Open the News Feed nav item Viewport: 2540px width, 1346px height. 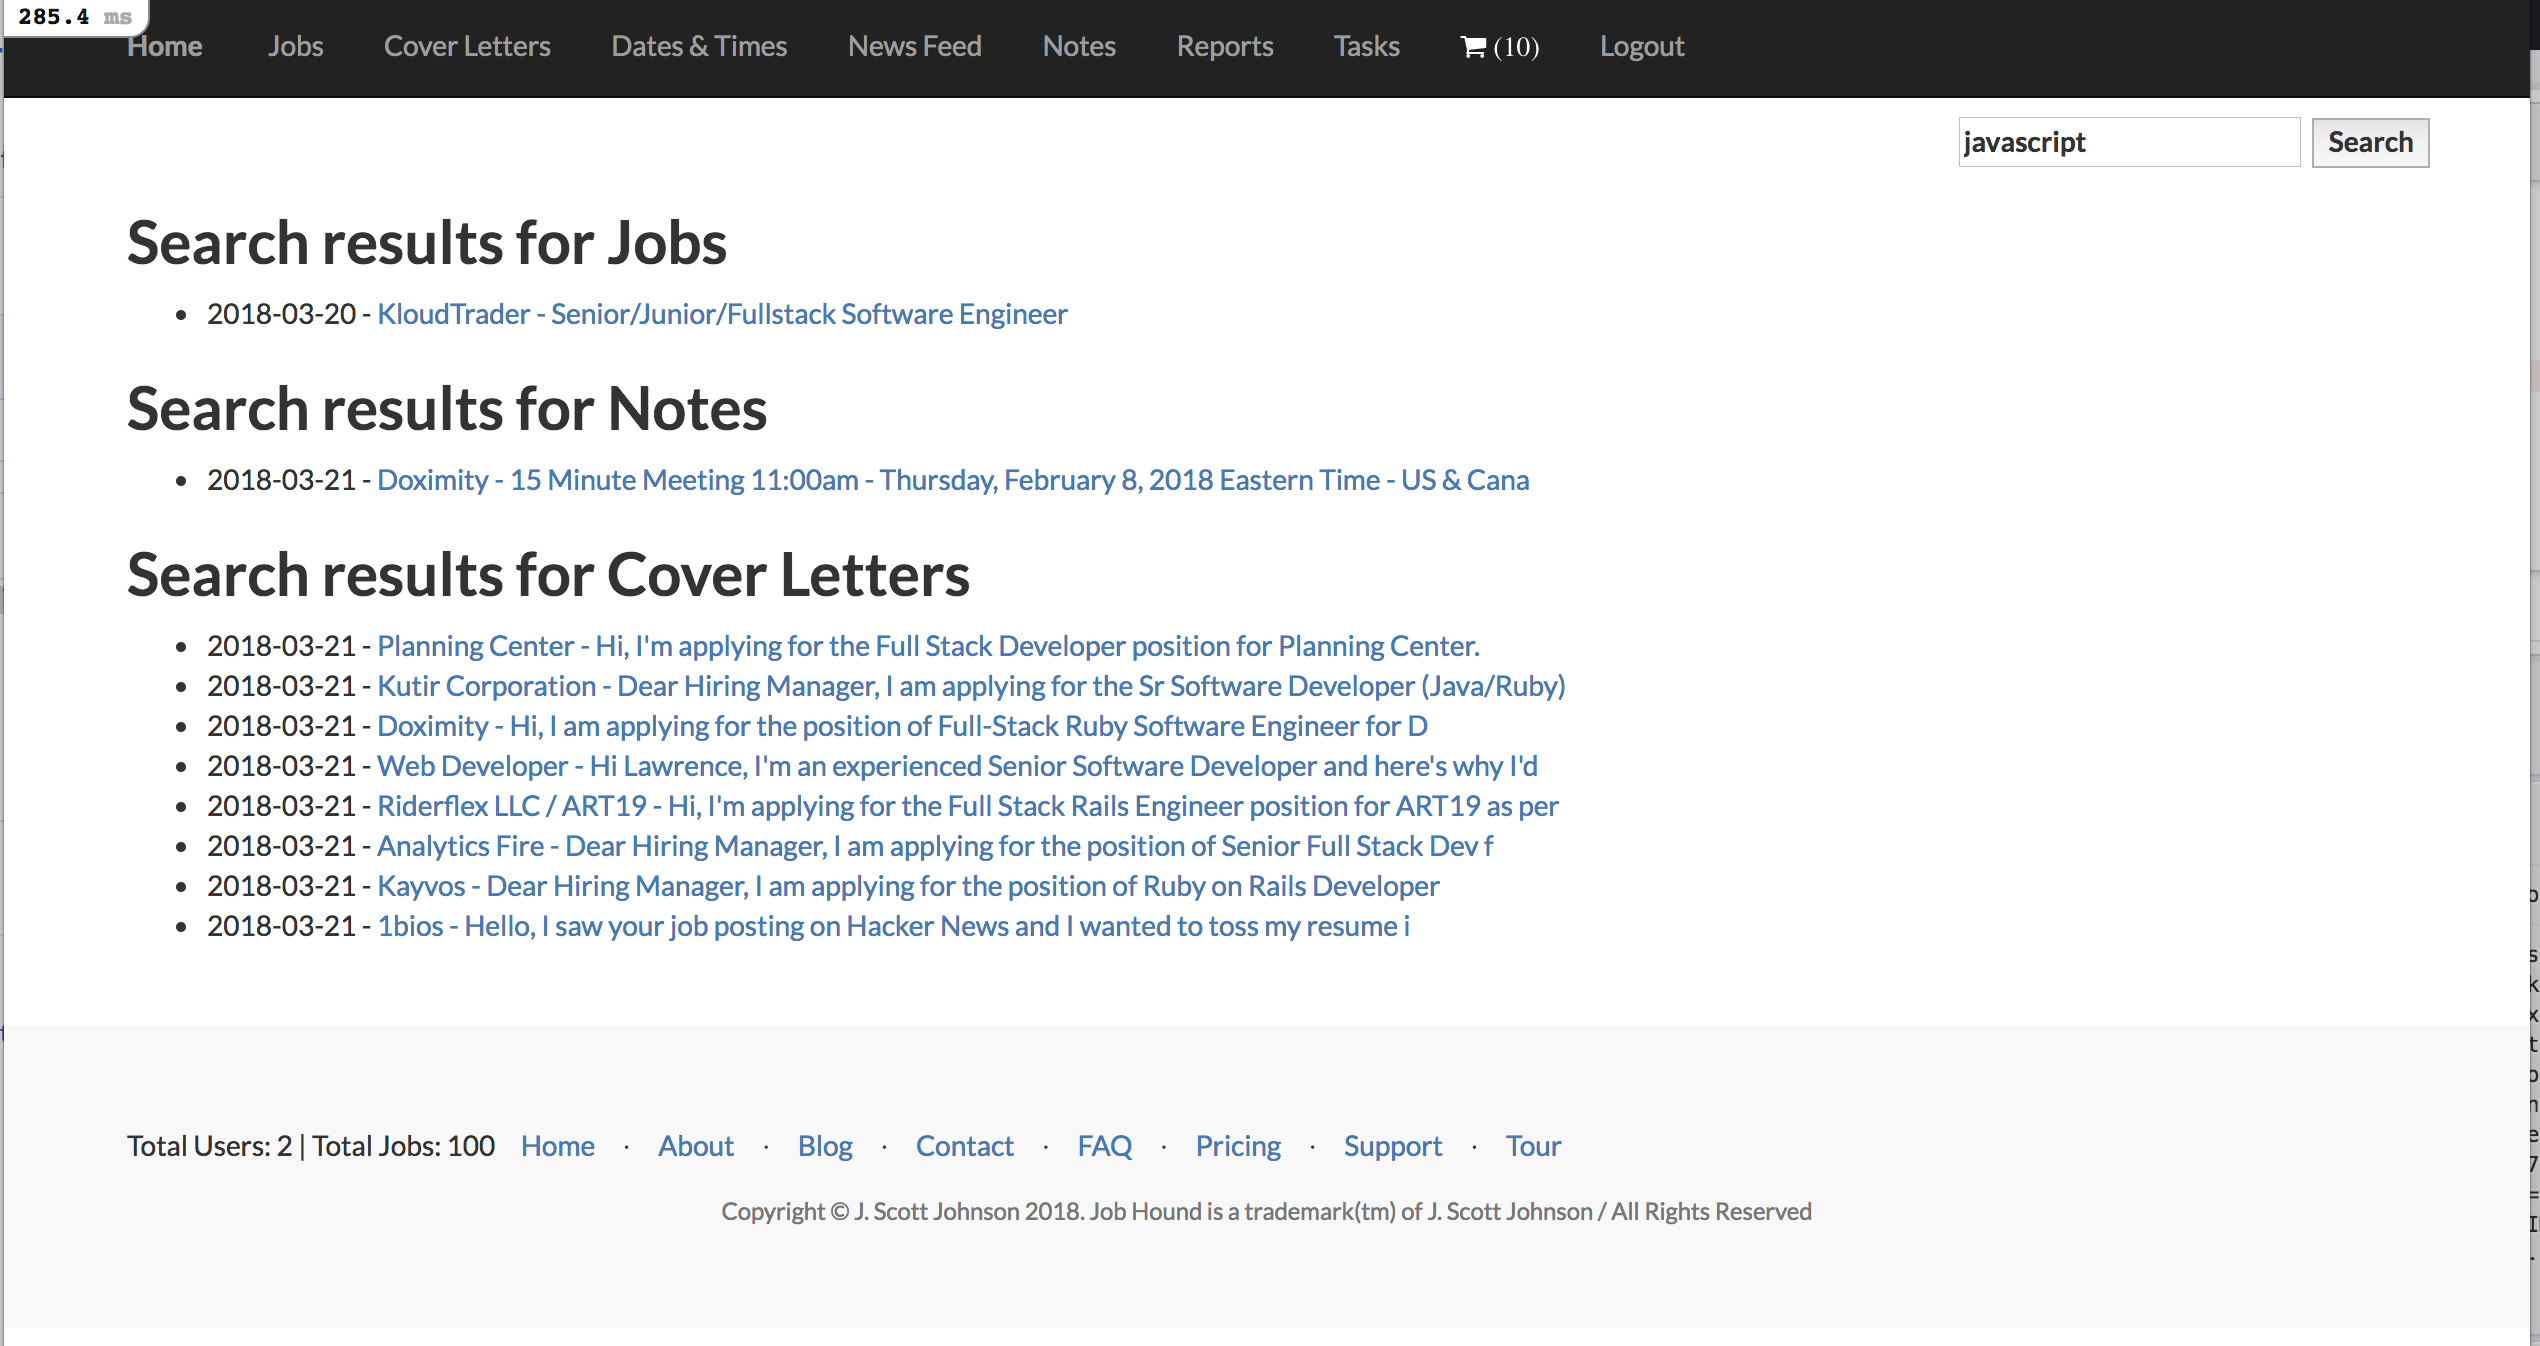(914, 47)
